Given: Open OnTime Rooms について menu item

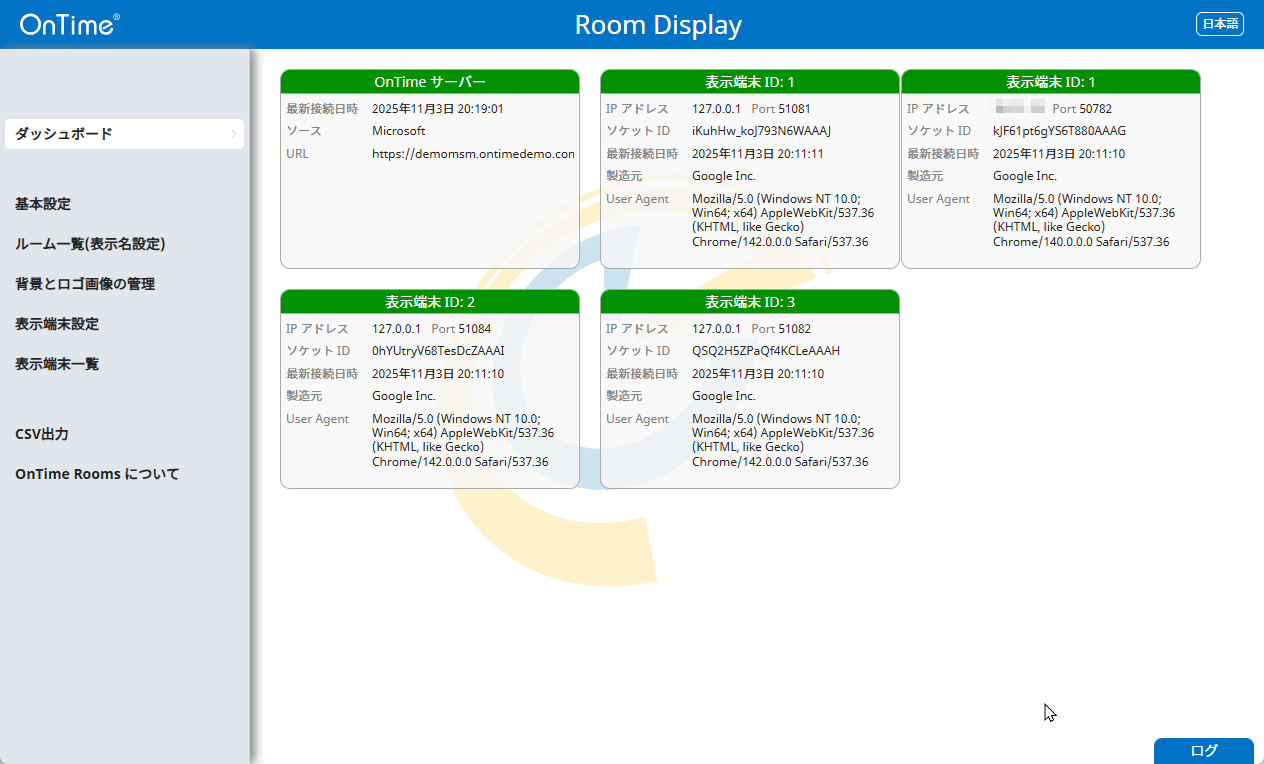Looking at the screenshot, I should pyautogui.click(x=97, y=474).
